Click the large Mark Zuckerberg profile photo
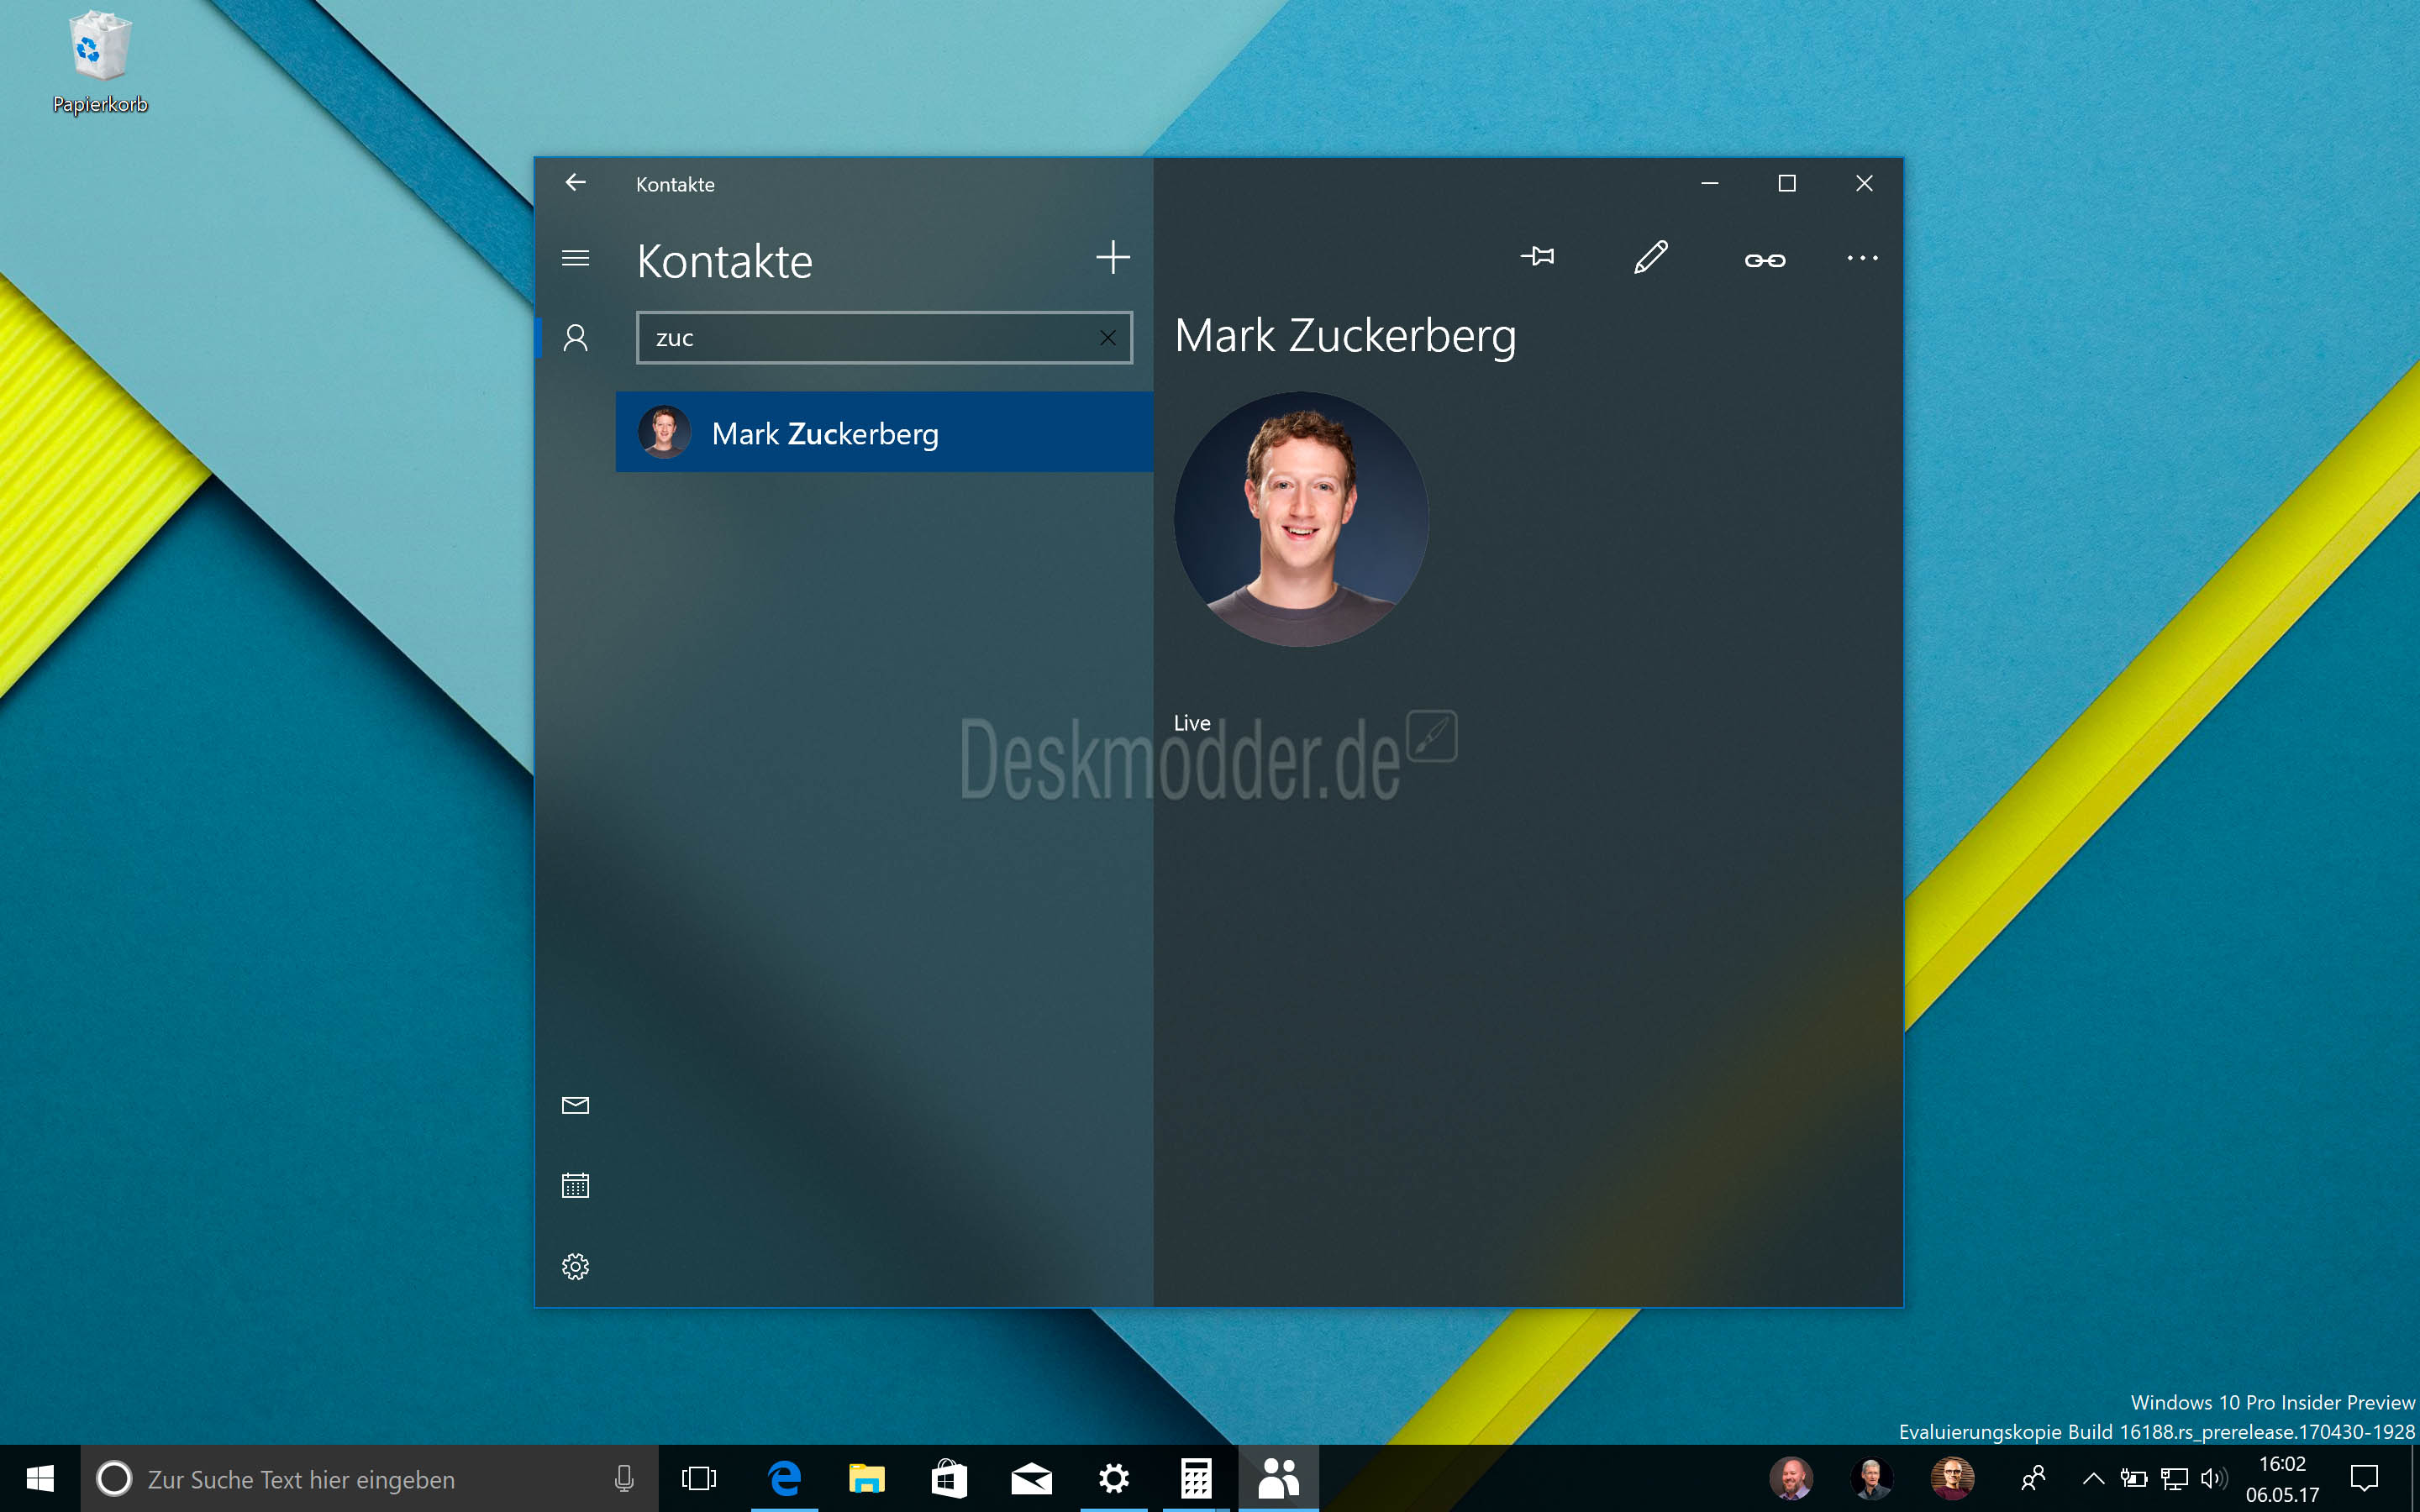2420x1512 pixels. pyautogui.click(x=1301, y=519)
